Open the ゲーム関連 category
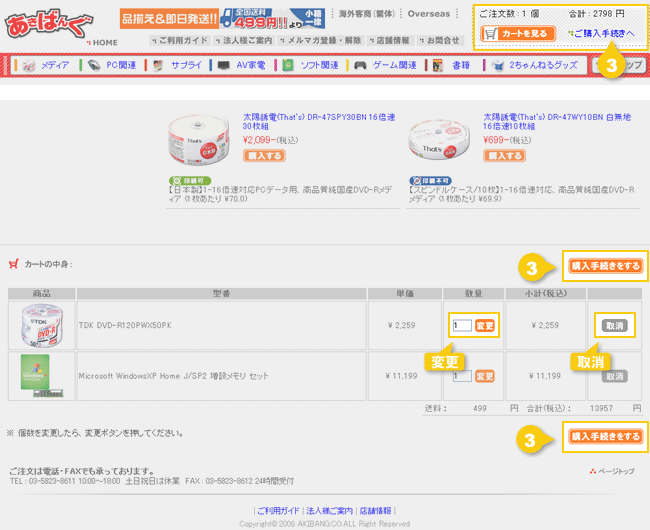This screenshot has width=650, height=530. point(394,65)
